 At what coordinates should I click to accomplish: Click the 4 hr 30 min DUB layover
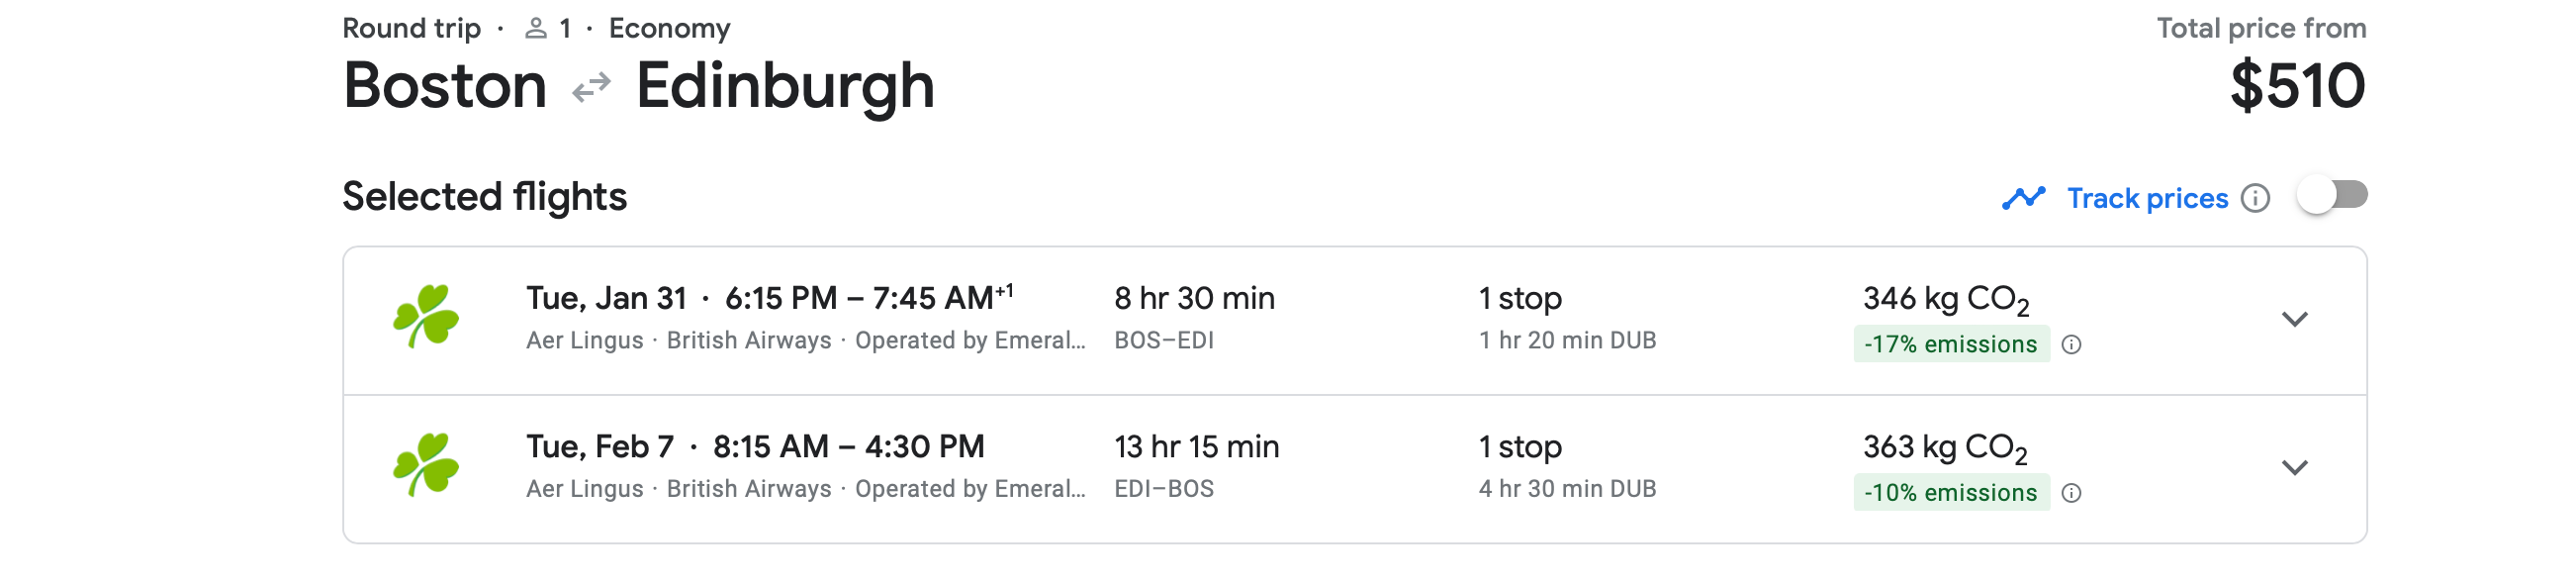point(1567,488)
